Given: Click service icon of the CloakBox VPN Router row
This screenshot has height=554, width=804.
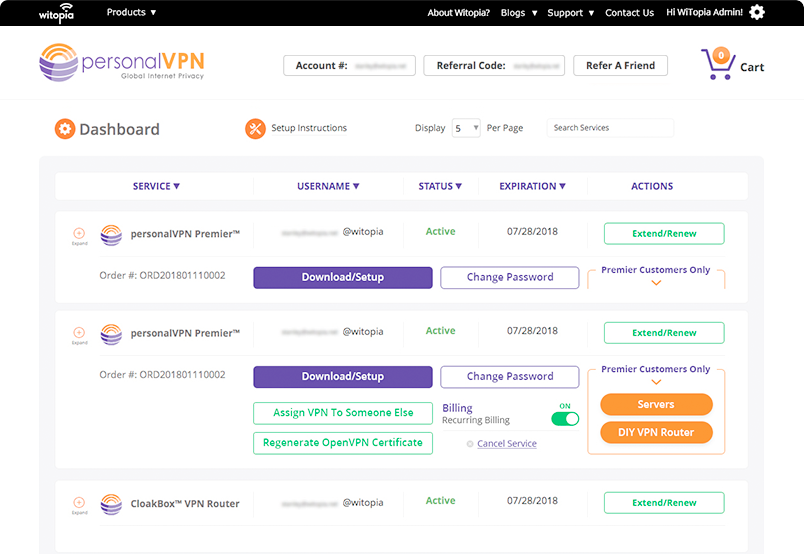Looking at the screenshot, I should coord(111,504).
